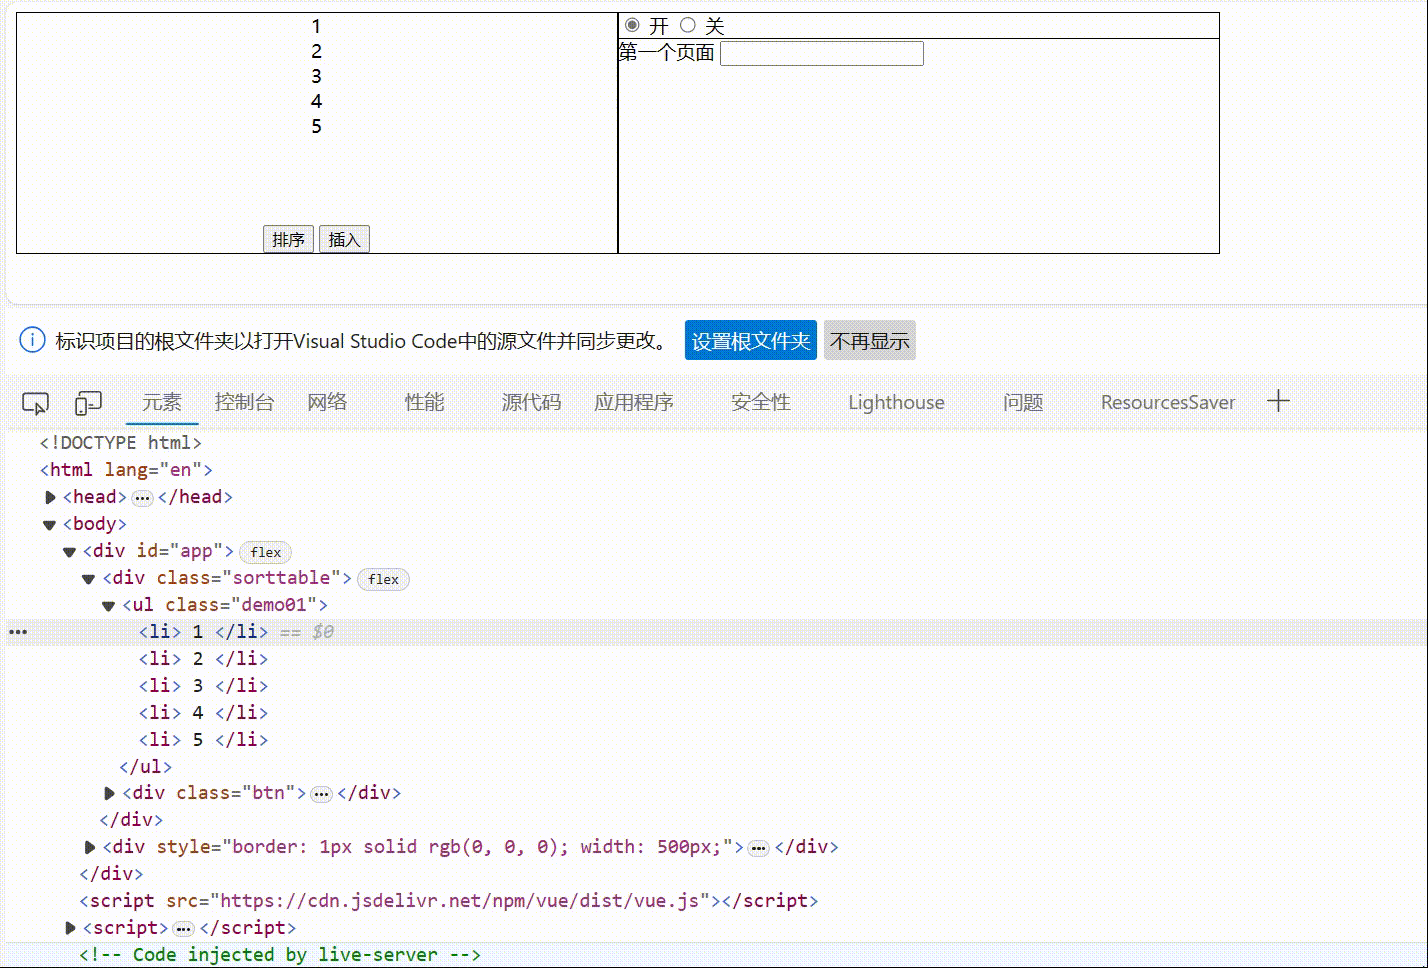
Task: Expand the head node arrow
Action: (50, 497)
